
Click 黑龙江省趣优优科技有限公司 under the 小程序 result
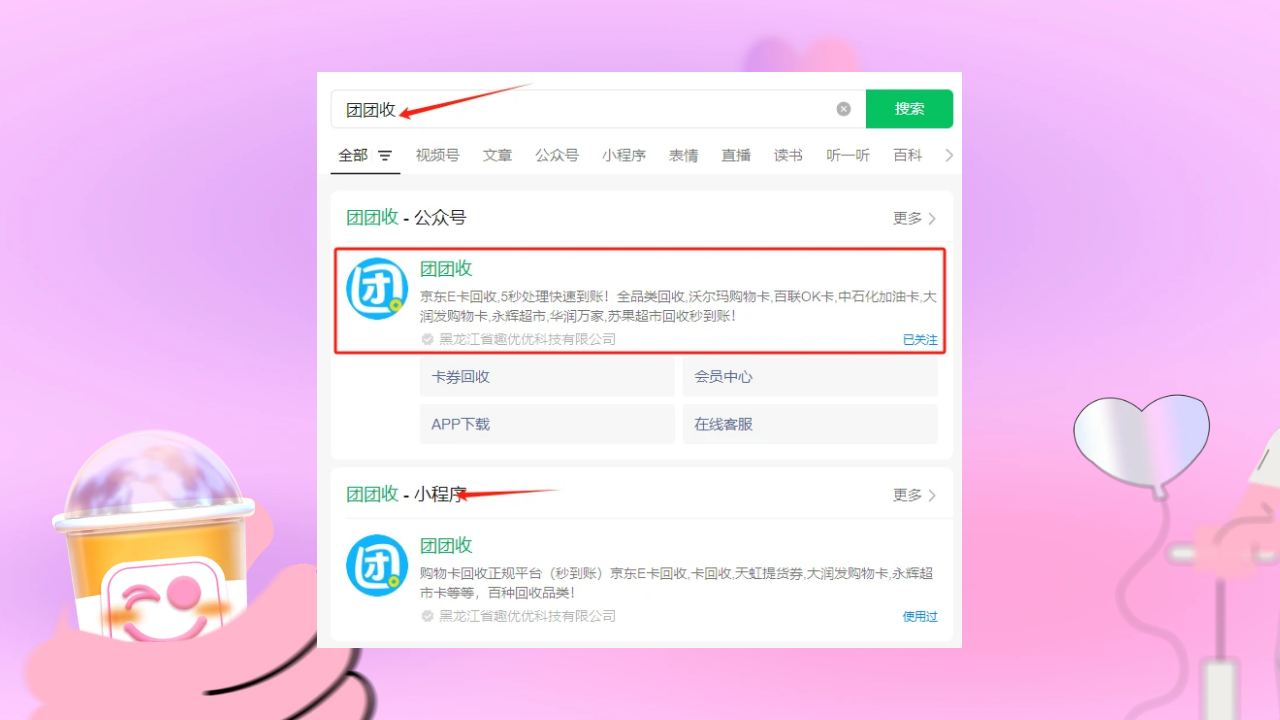click(528, 616)
